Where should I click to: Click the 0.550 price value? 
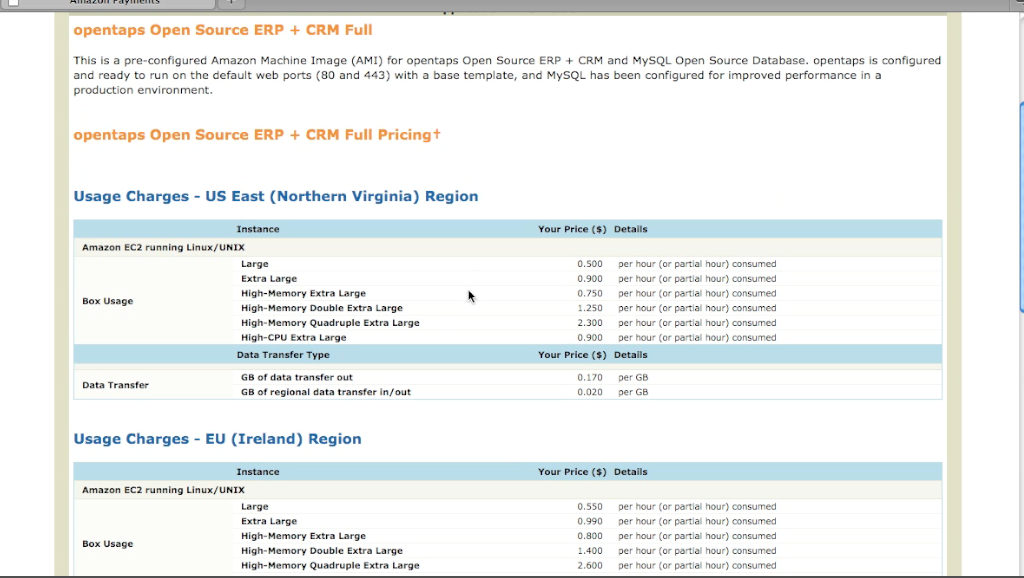[590, 507]
